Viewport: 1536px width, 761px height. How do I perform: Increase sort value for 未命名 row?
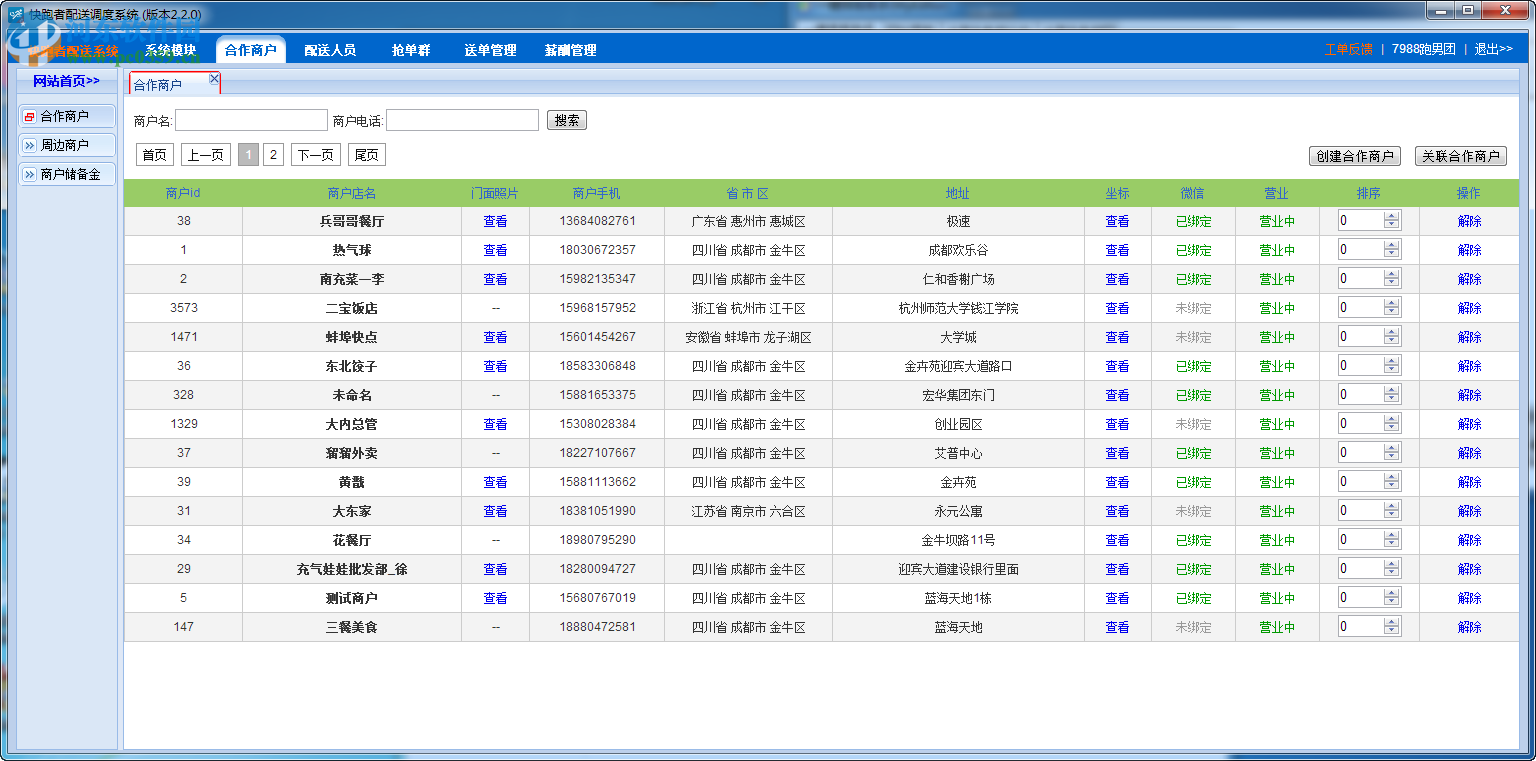pos(1392,390)
